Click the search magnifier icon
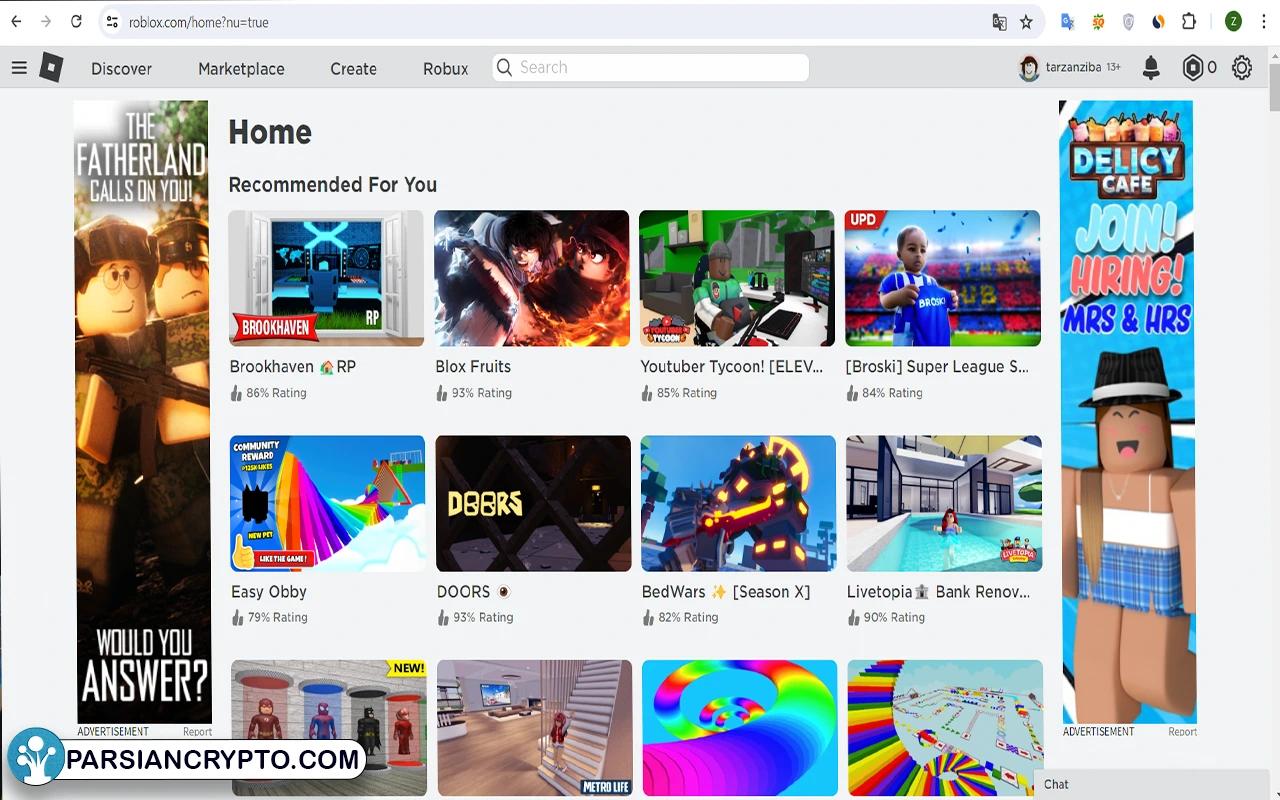The height and width of the screenshot is (800, 1280). [505, 68]
